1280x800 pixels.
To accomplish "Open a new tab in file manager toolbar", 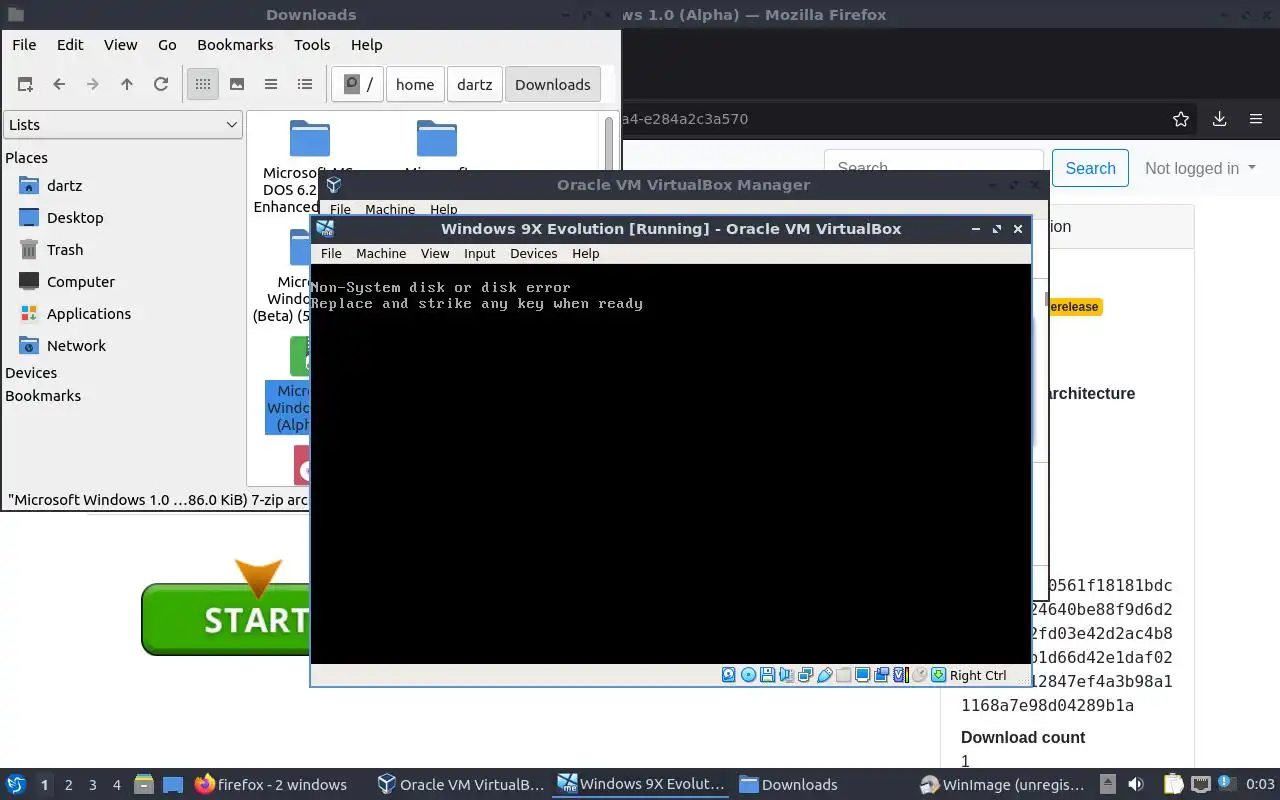I will pyautogui.click(x=25, y=85).
